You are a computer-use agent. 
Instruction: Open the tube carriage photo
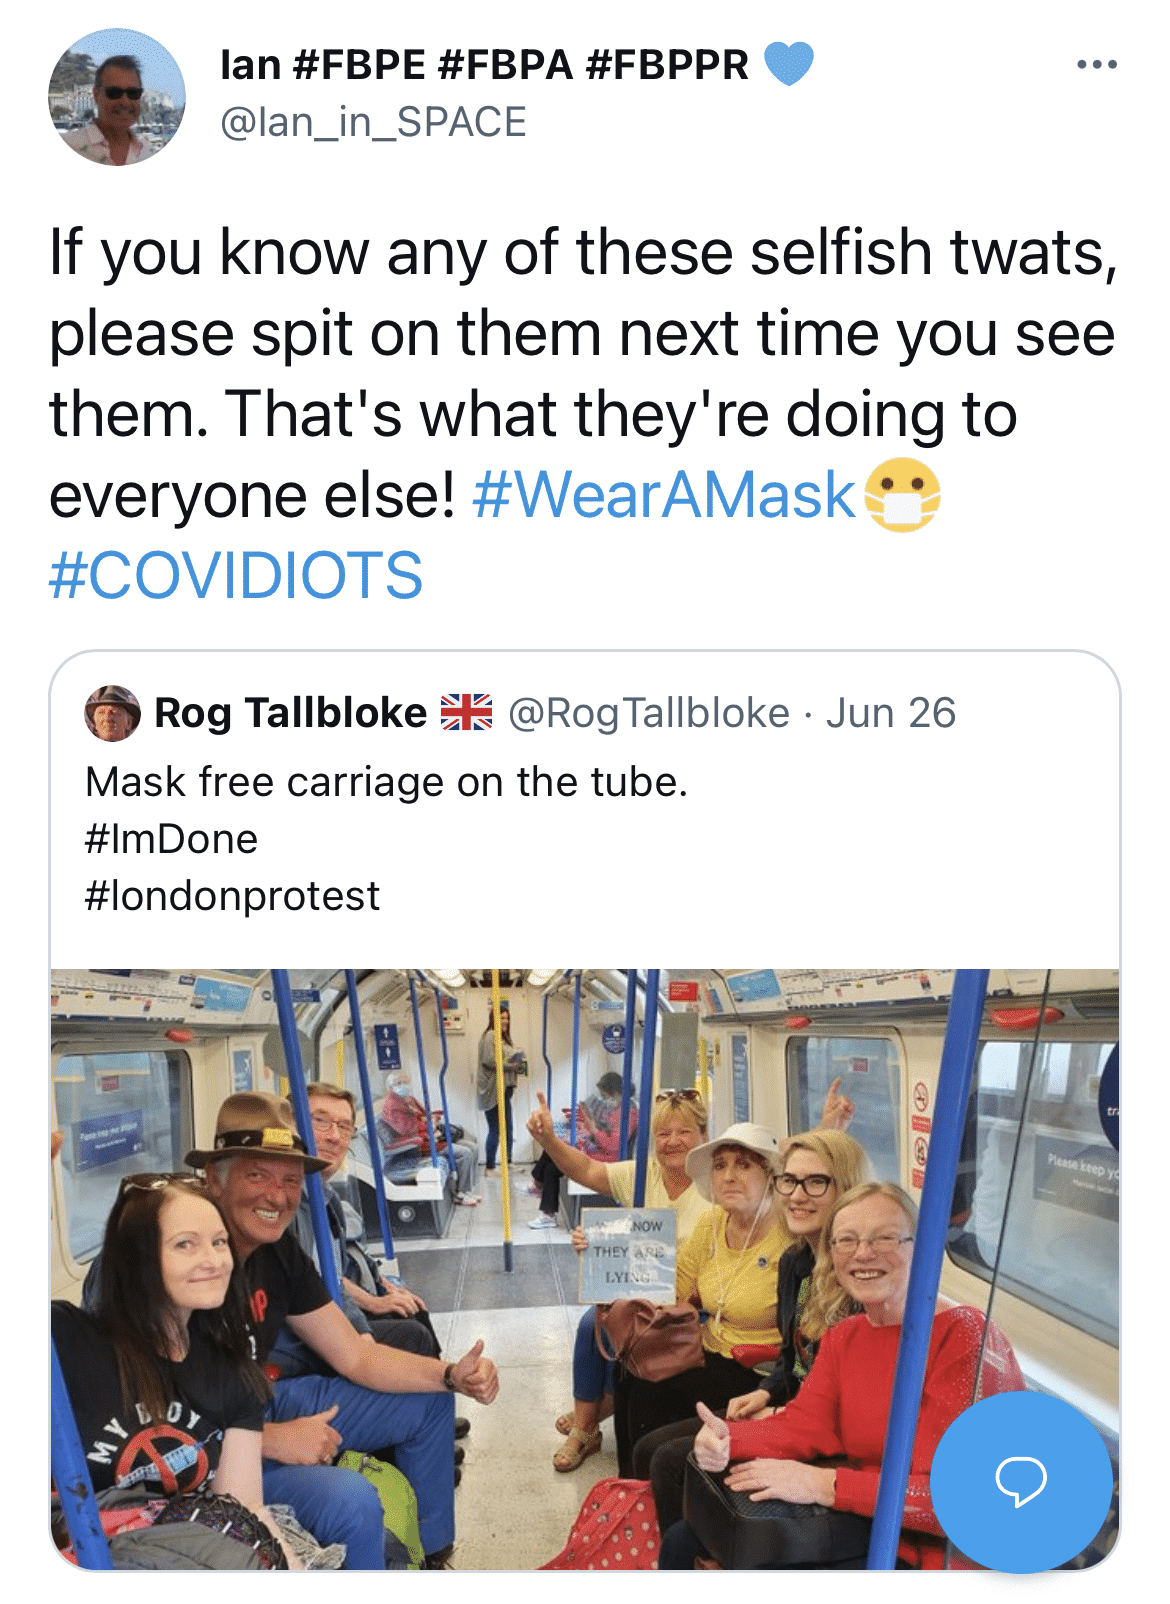point(500,1250)
